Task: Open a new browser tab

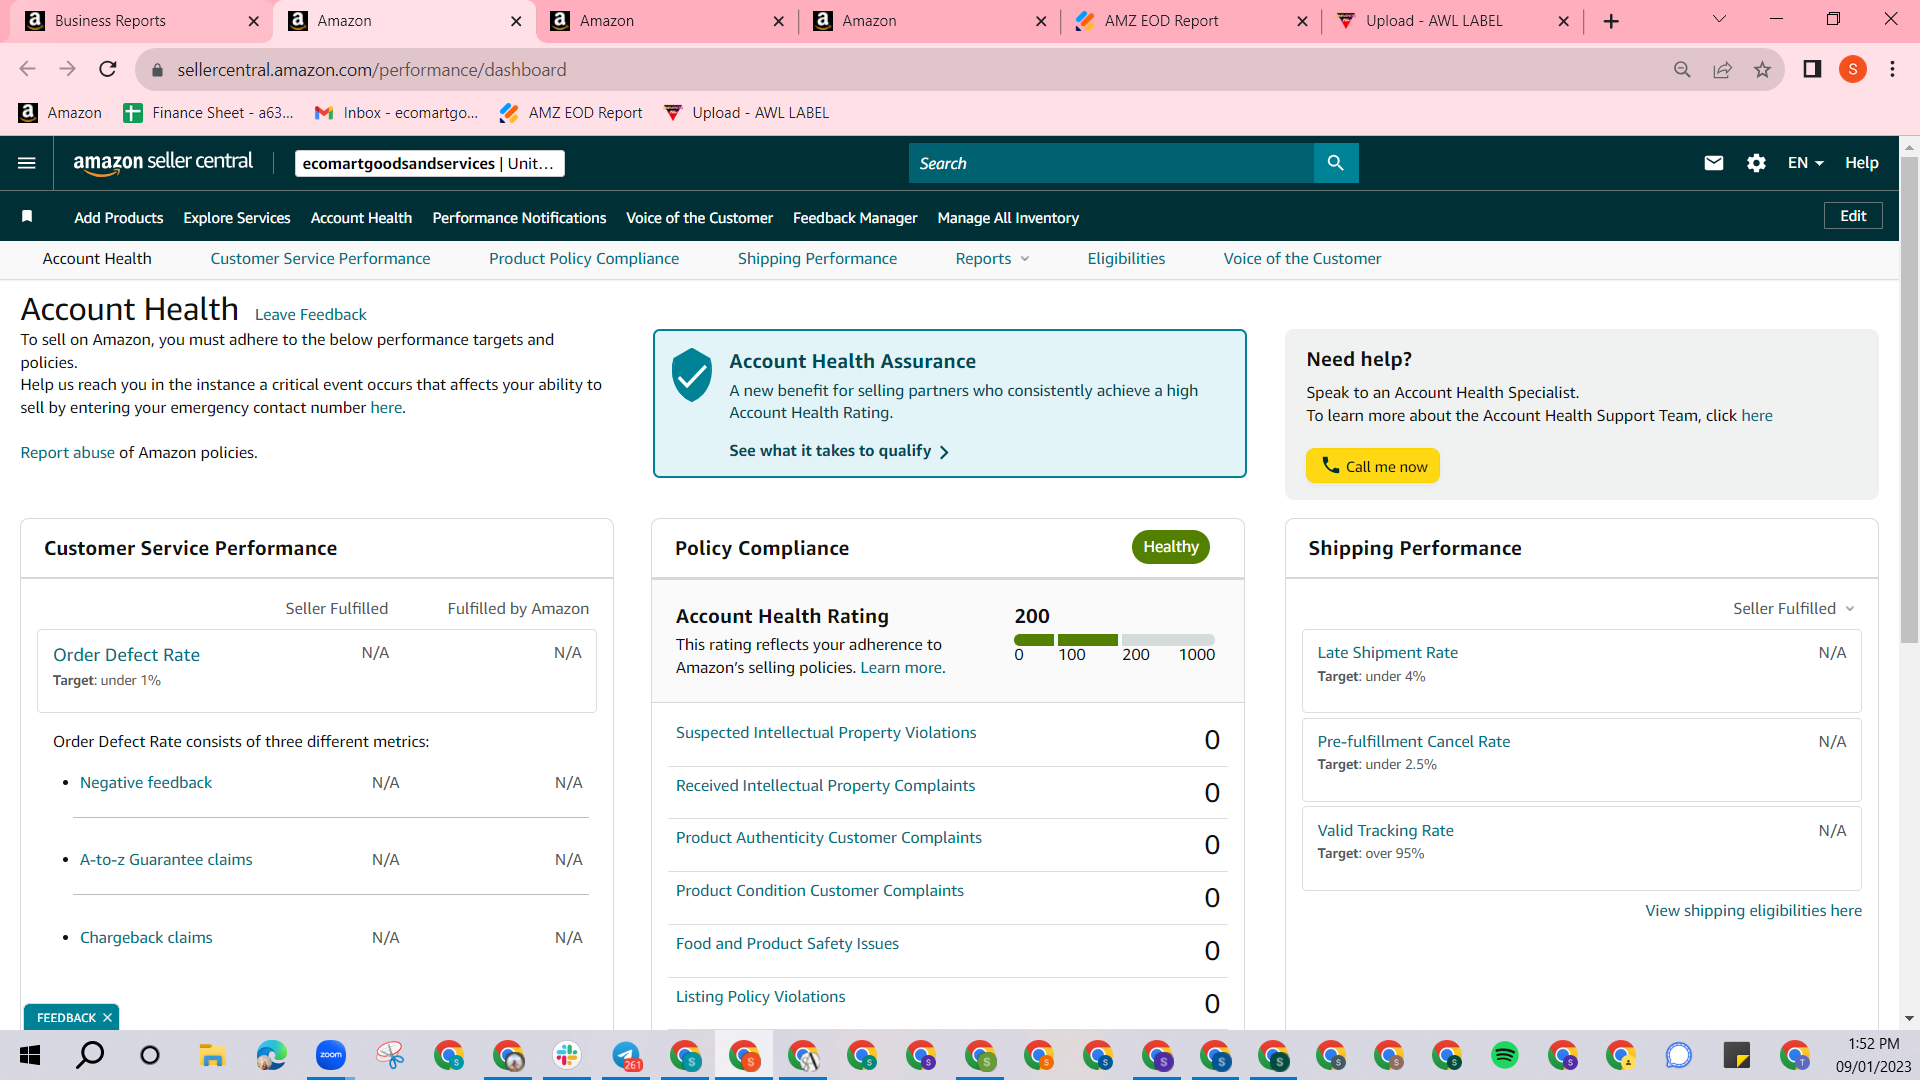Action: [x=1611, y=21]
